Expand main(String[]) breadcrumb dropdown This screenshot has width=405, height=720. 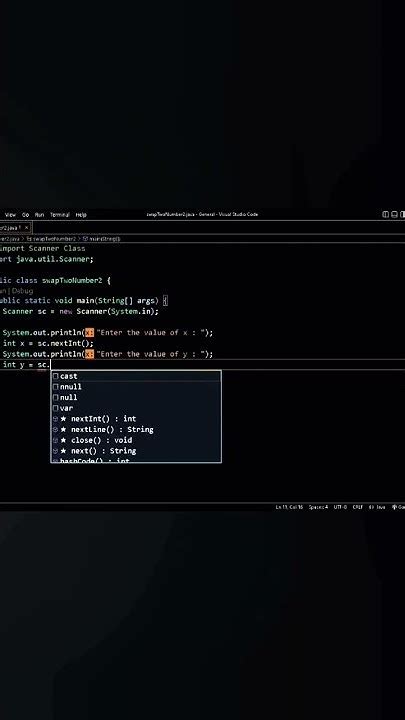101,239
